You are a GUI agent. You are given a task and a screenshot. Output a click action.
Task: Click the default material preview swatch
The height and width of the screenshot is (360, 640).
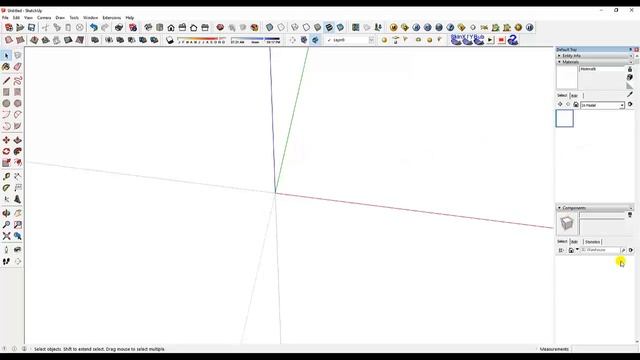(x=567, y=77)
